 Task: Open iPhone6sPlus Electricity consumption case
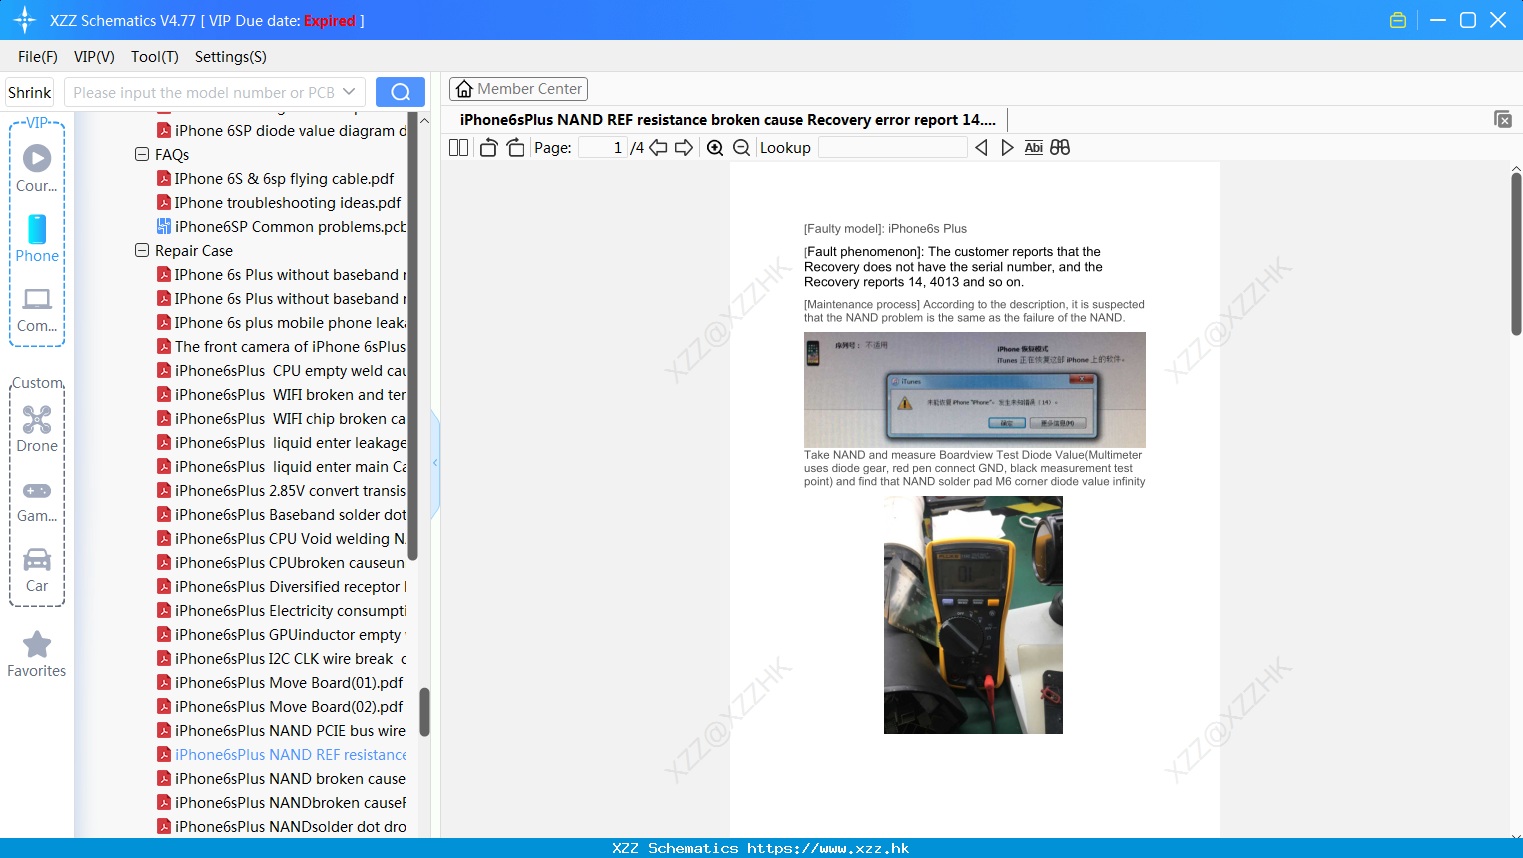coord(282,611)
